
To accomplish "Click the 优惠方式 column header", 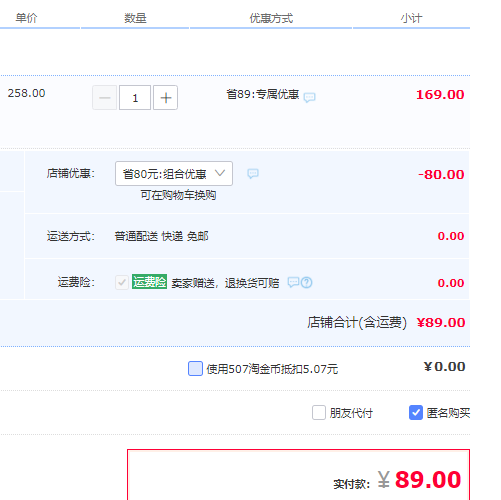I will coord(271,18).
